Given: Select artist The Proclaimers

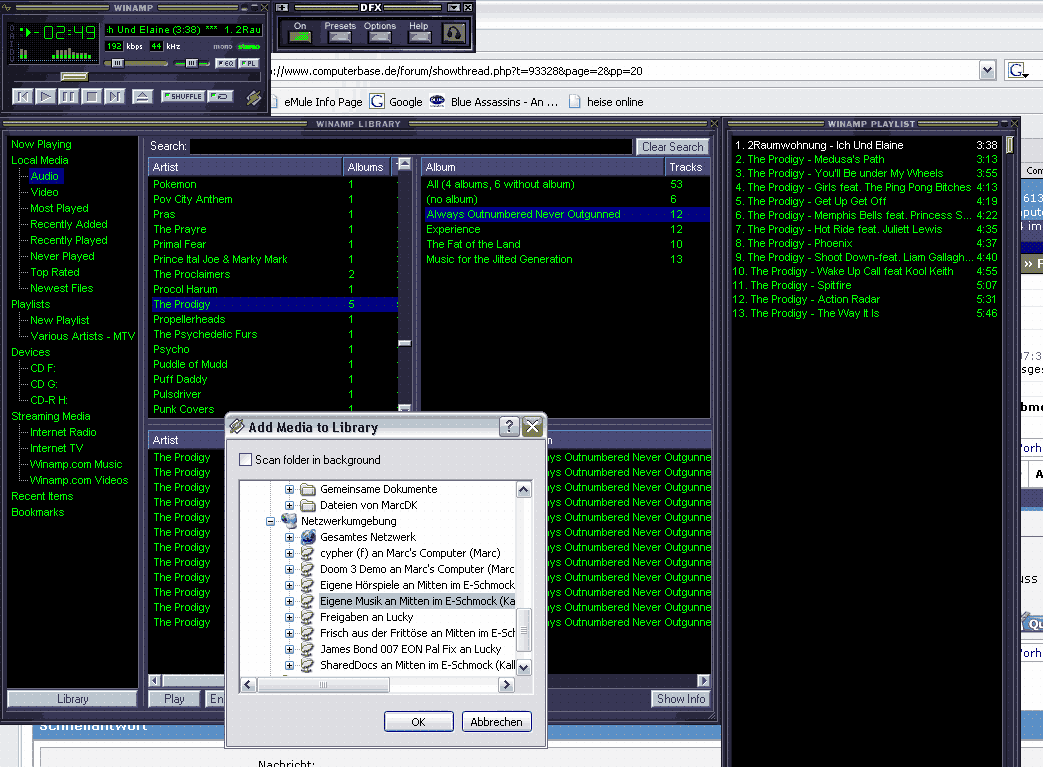Looking at the screenshot, I should point(273,274).
